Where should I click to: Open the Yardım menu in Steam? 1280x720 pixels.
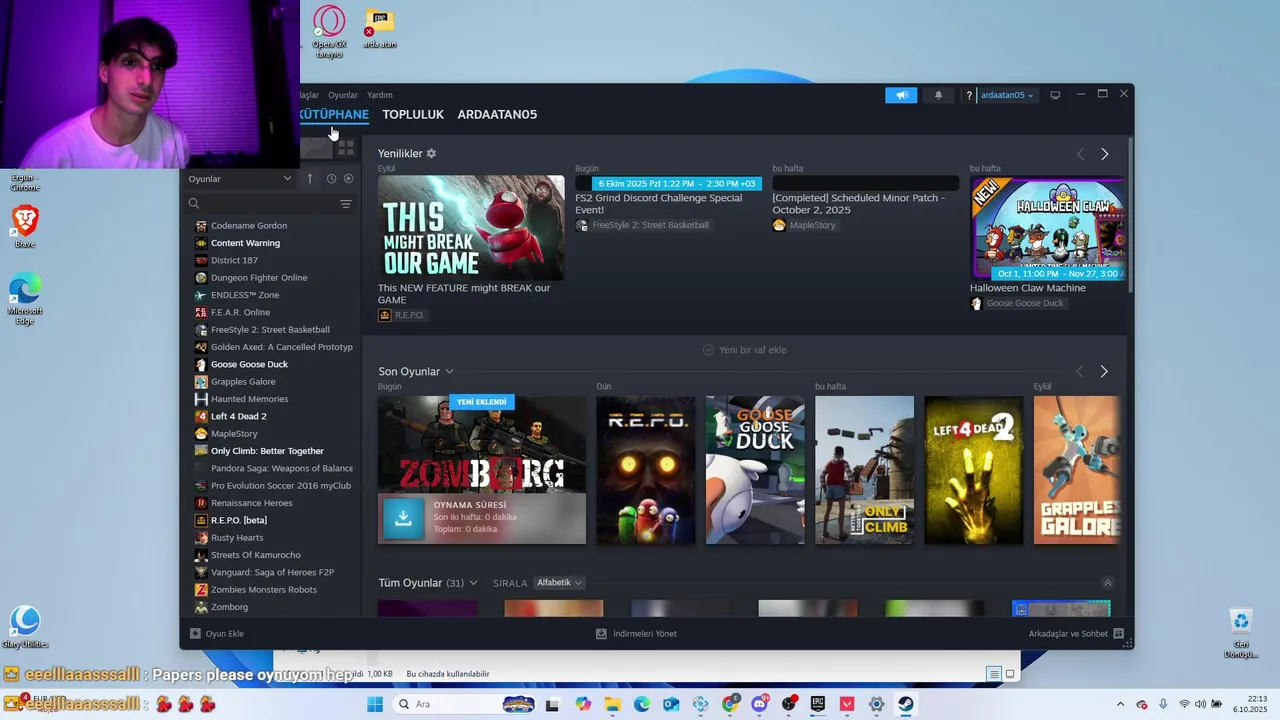[380, 95]
